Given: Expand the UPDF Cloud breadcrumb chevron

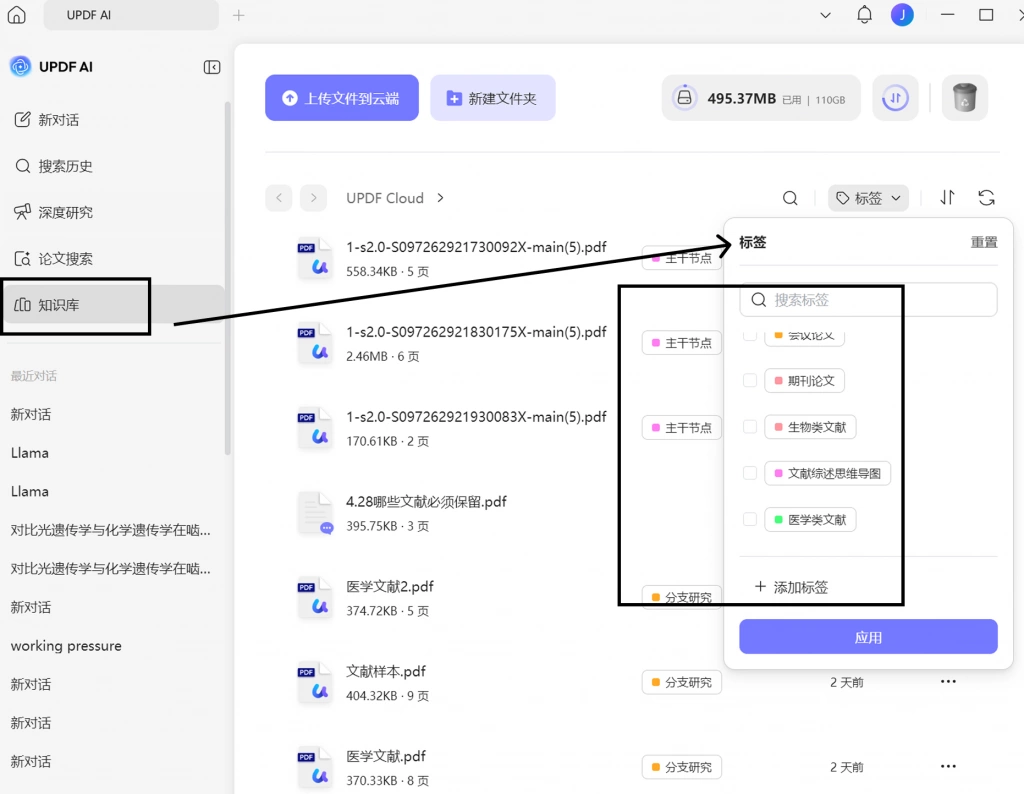Looking at the screenshot, I should click(x=440, y=198).
